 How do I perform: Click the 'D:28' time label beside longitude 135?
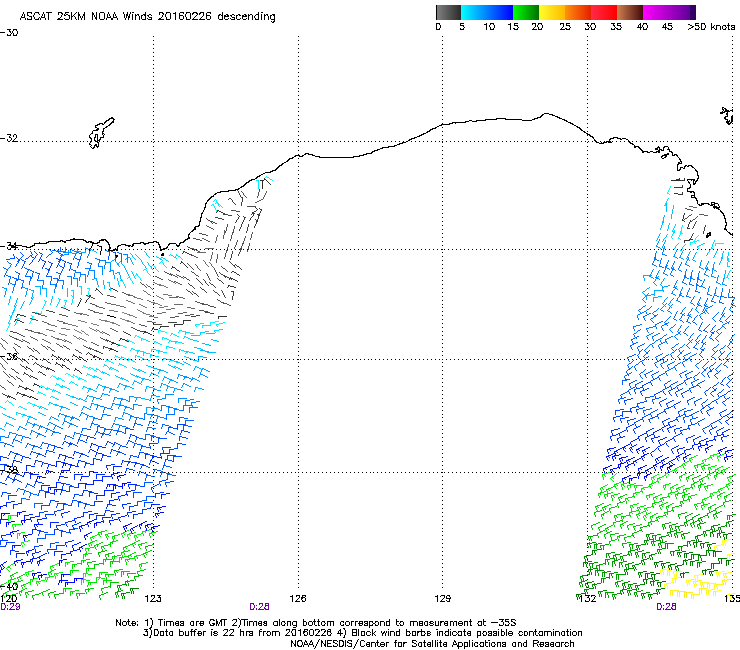coord(666,607)
